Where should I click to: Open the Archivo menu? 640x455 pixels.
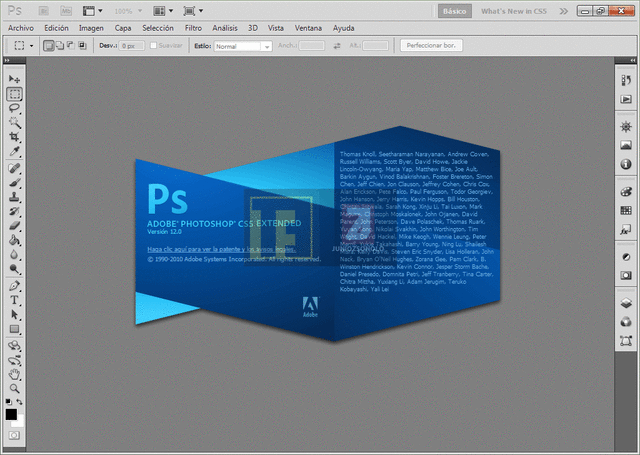(21, 28)
